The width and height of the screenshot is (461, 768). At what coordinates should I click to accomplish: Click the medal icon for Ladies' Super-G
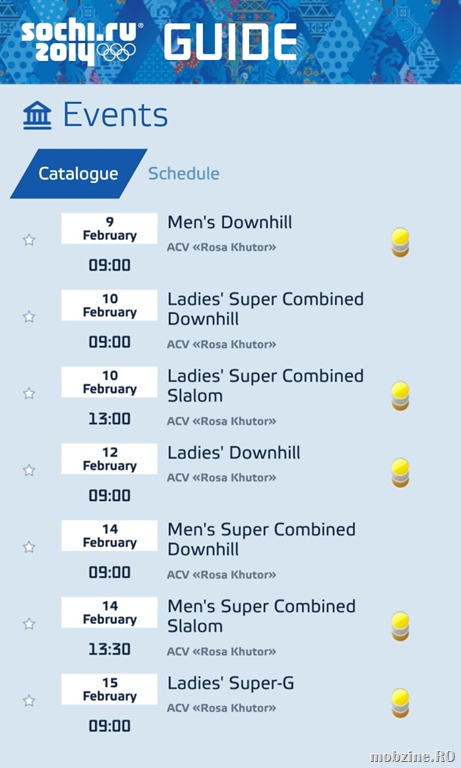point(400,703)
